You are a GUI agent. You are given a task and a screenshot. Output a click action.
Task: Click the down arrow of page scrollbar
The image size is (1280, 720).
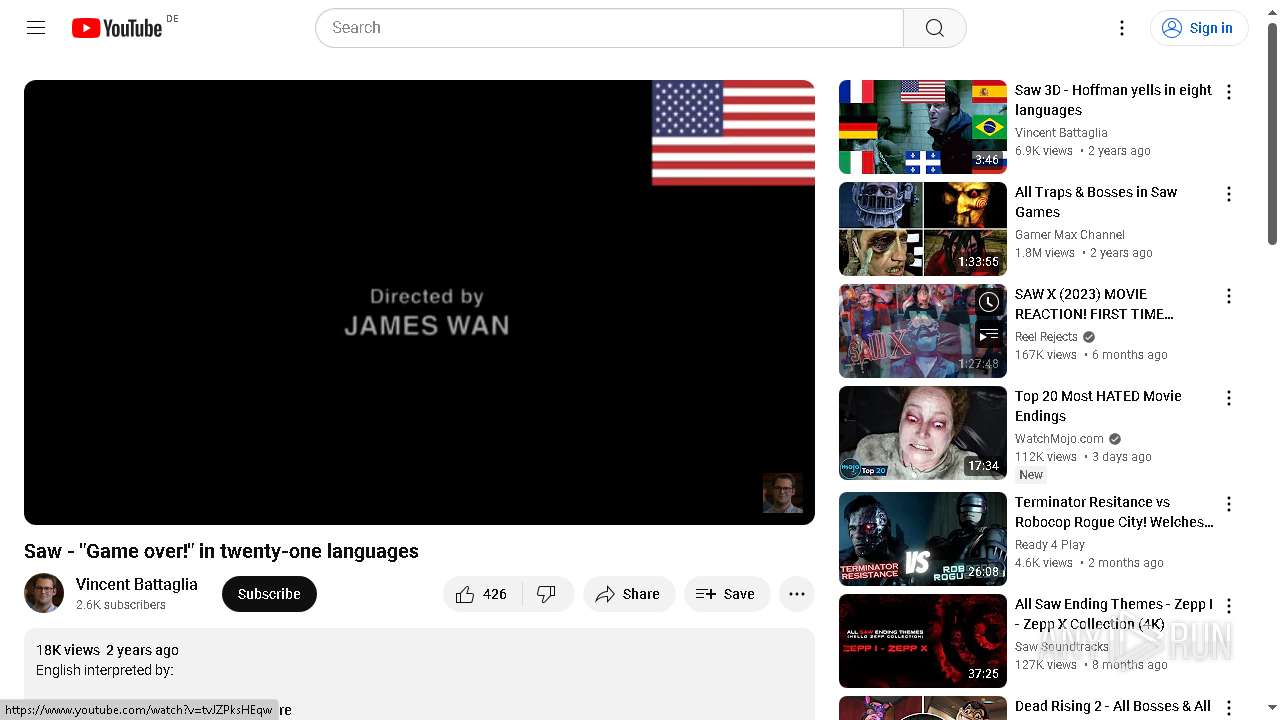[x=1272, y=710]
